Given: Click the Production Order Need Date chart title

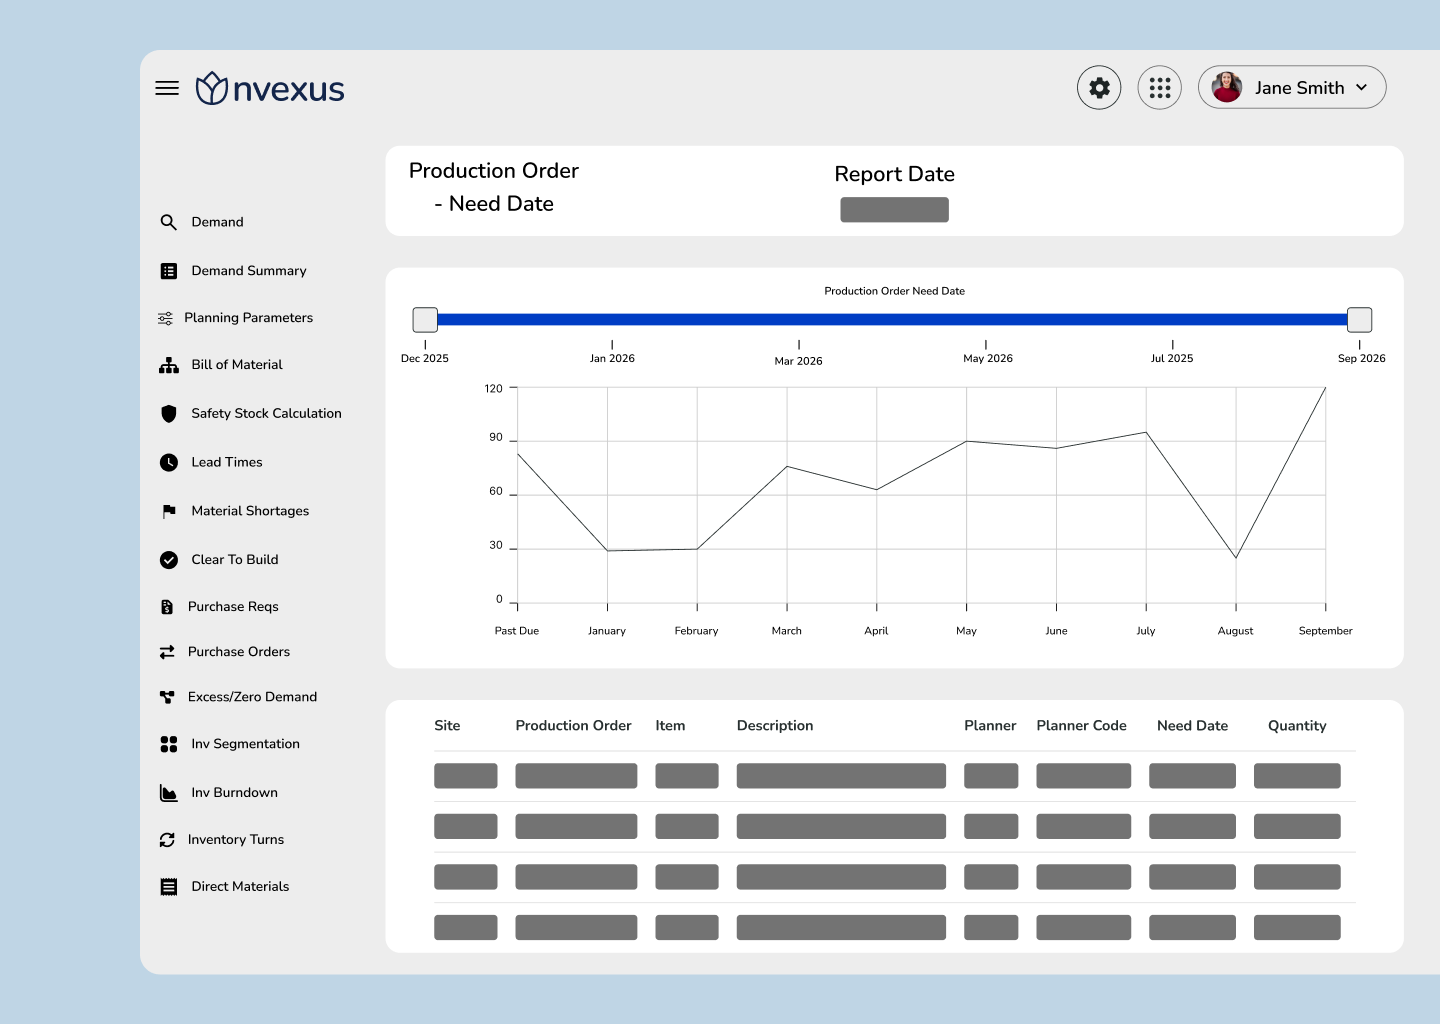Looking at the screenshot, I should click(x=894, y=291).
